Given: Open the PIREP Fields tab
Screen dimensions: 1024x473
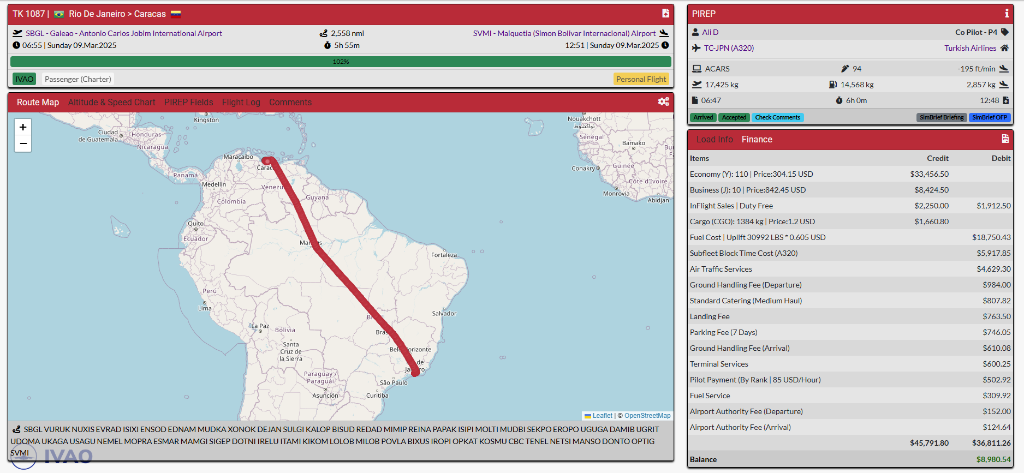Looking at the screenshot, I should pos(189,102).
